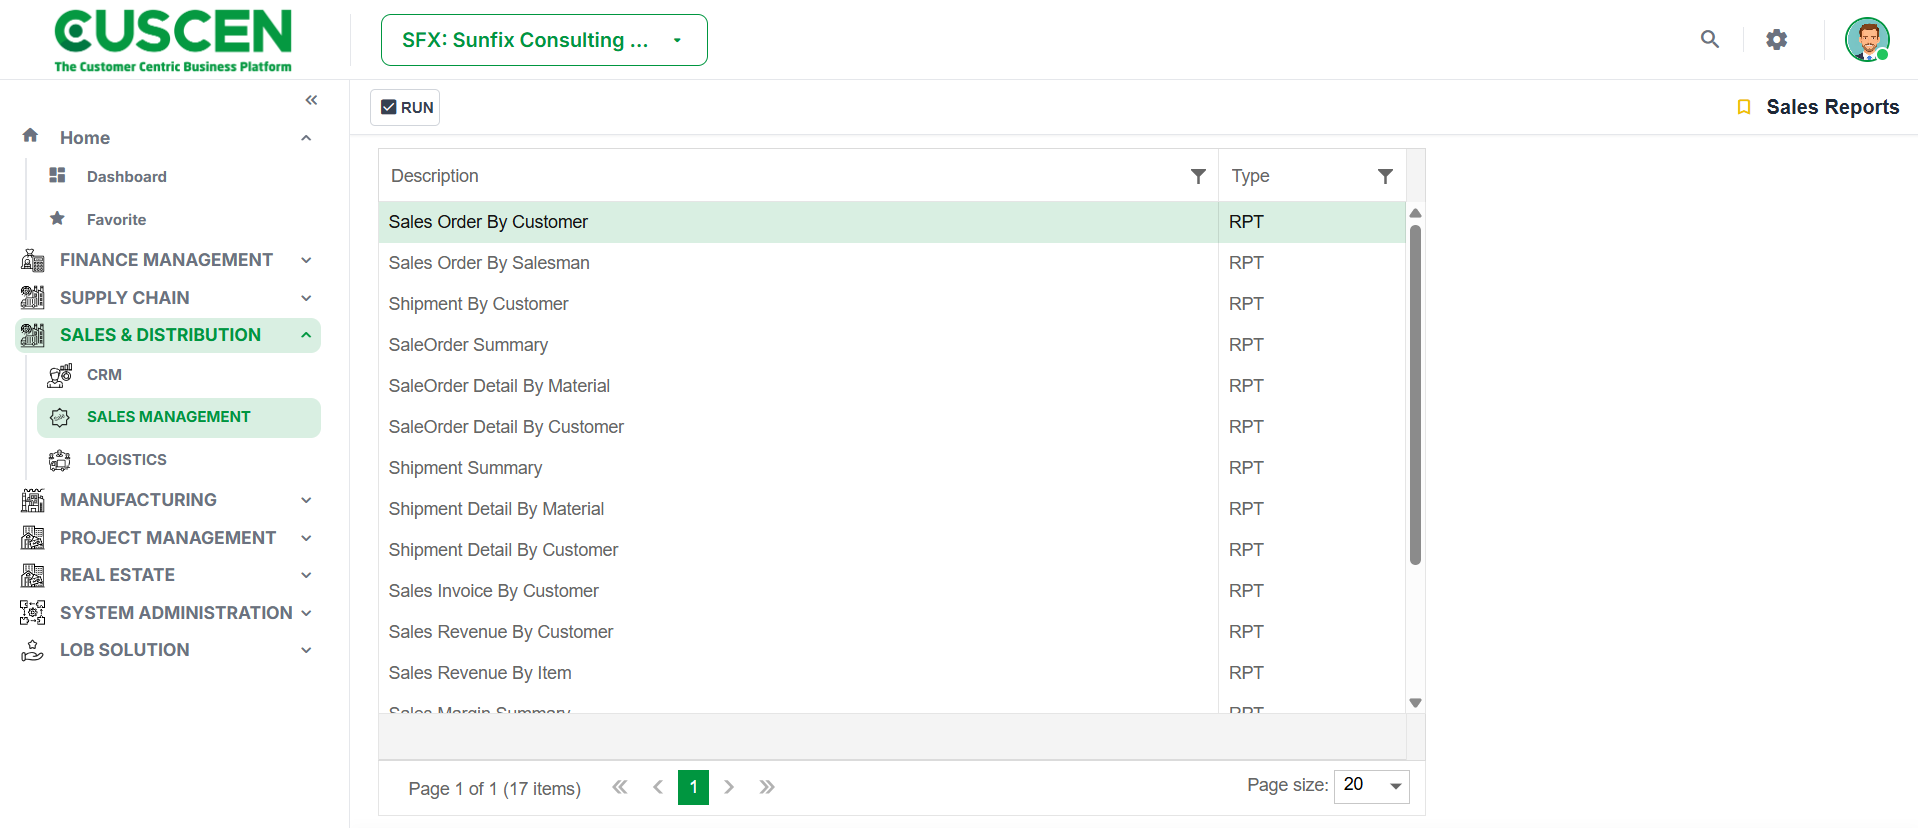Go to the last page using the double arrow
Viewport: 1918px width, 828px height.
[x=767, y=787]
